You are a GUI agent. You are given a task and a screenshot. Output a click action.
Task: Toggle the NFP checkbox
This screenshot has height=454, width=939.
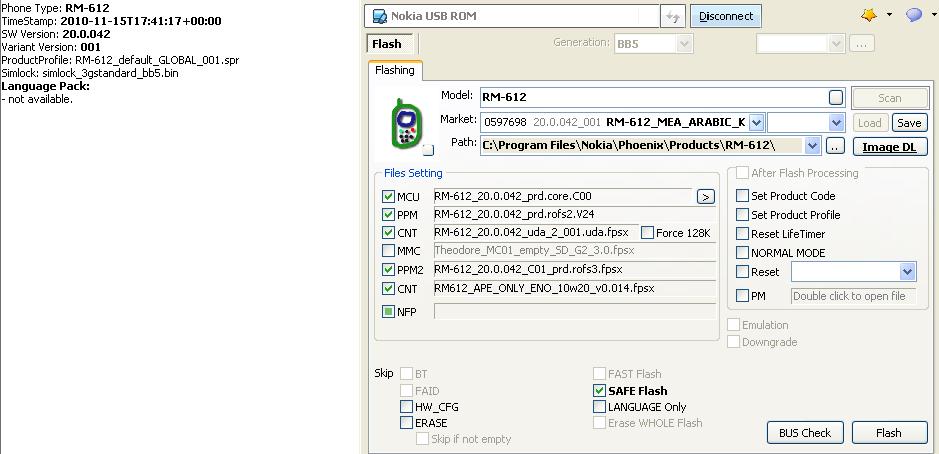click(388, 312)
